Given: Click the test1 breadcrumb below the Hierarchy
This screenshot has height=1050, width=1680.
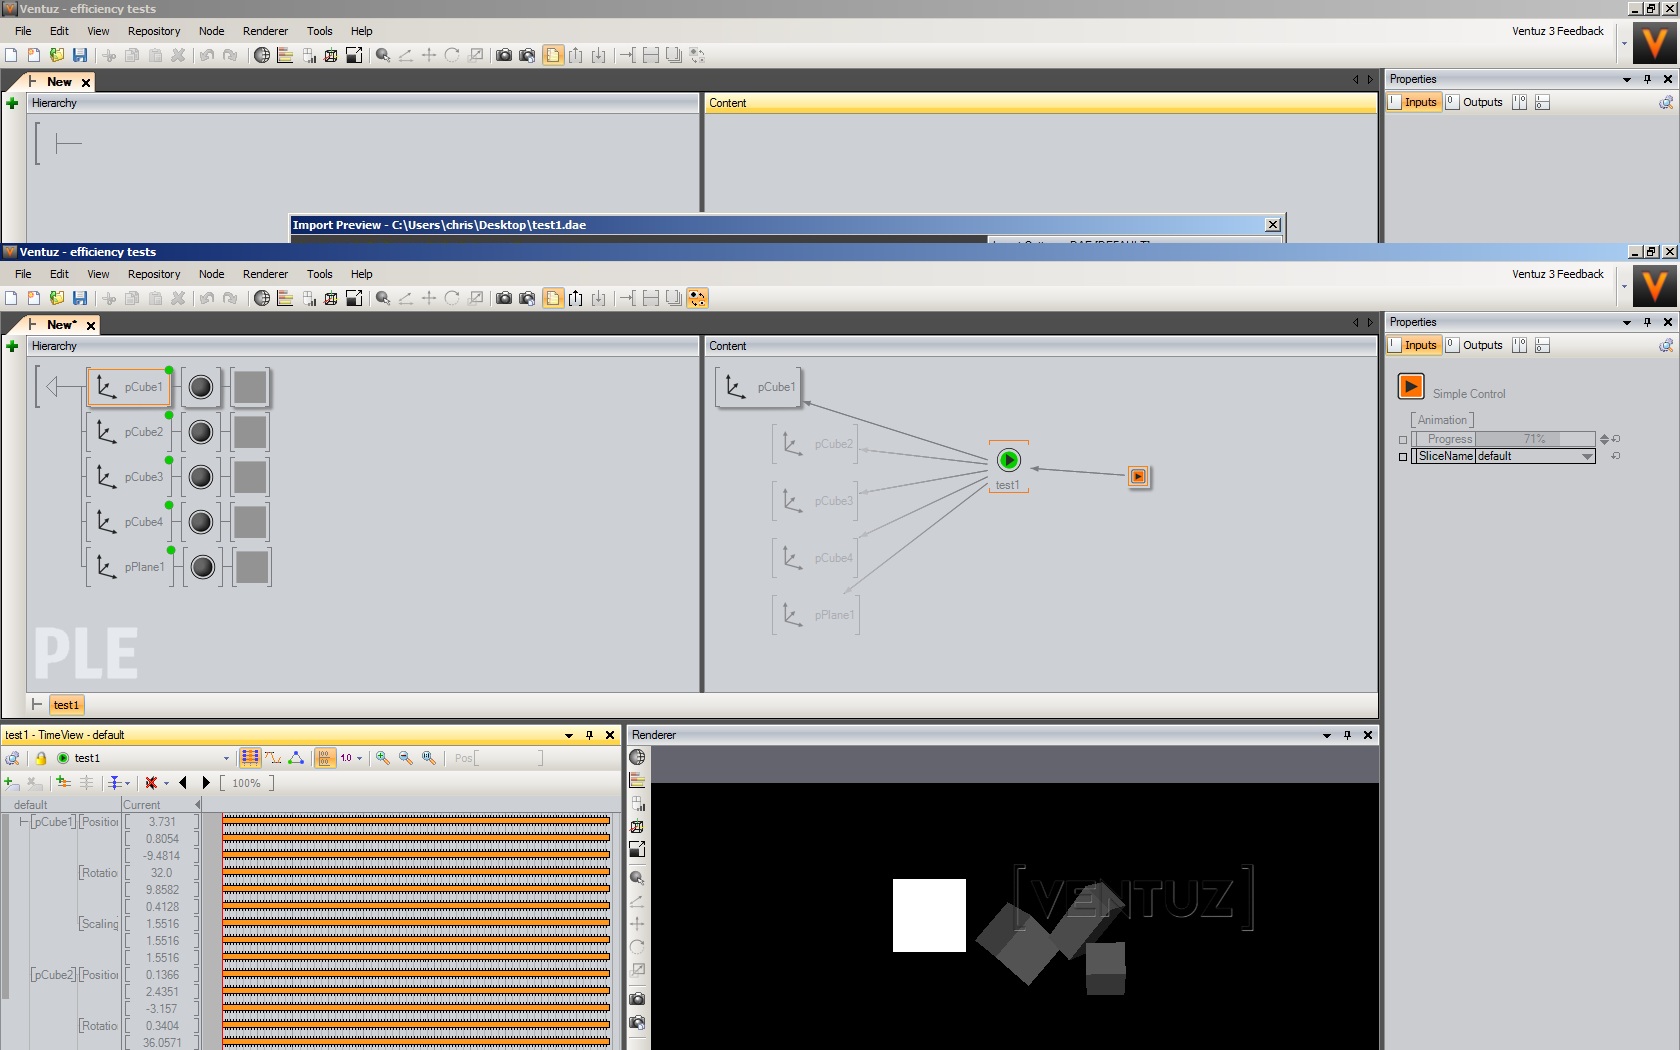Looking at the screenshot, I should (x=66, y=705).
